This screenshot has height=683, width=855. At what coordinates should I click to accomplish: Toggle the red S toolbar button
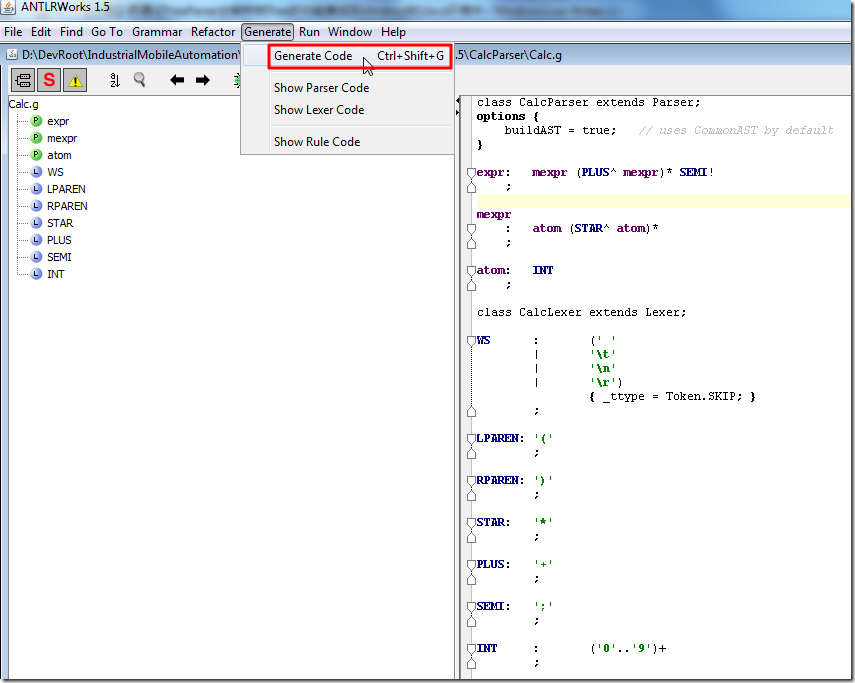(x=49, y=80)
